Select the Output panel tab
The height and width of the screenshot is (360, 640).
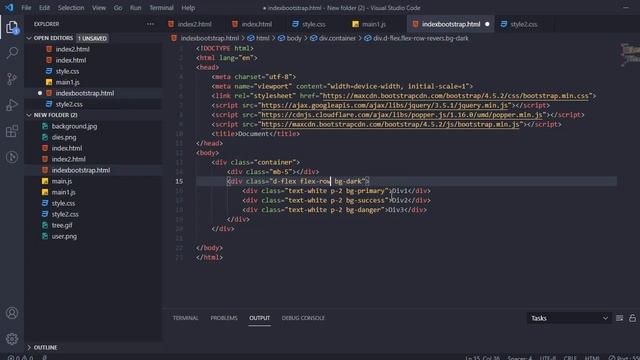pos(260,318)
